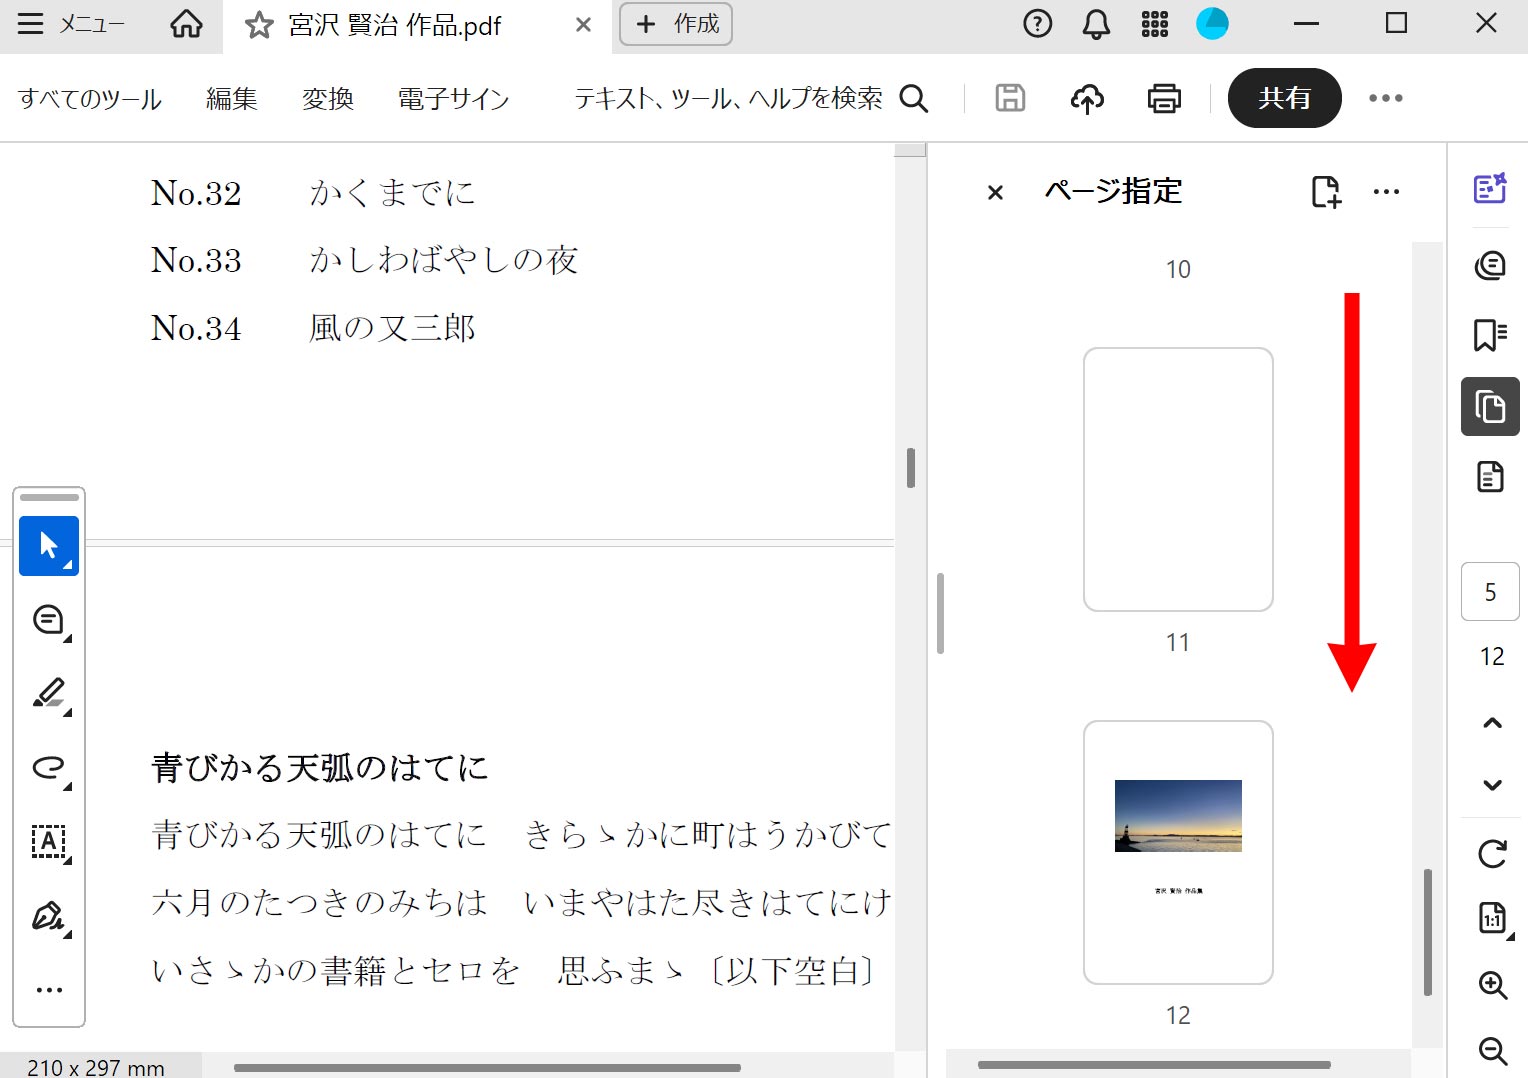Open the sticky note comment tool

(x=48, y=620)
